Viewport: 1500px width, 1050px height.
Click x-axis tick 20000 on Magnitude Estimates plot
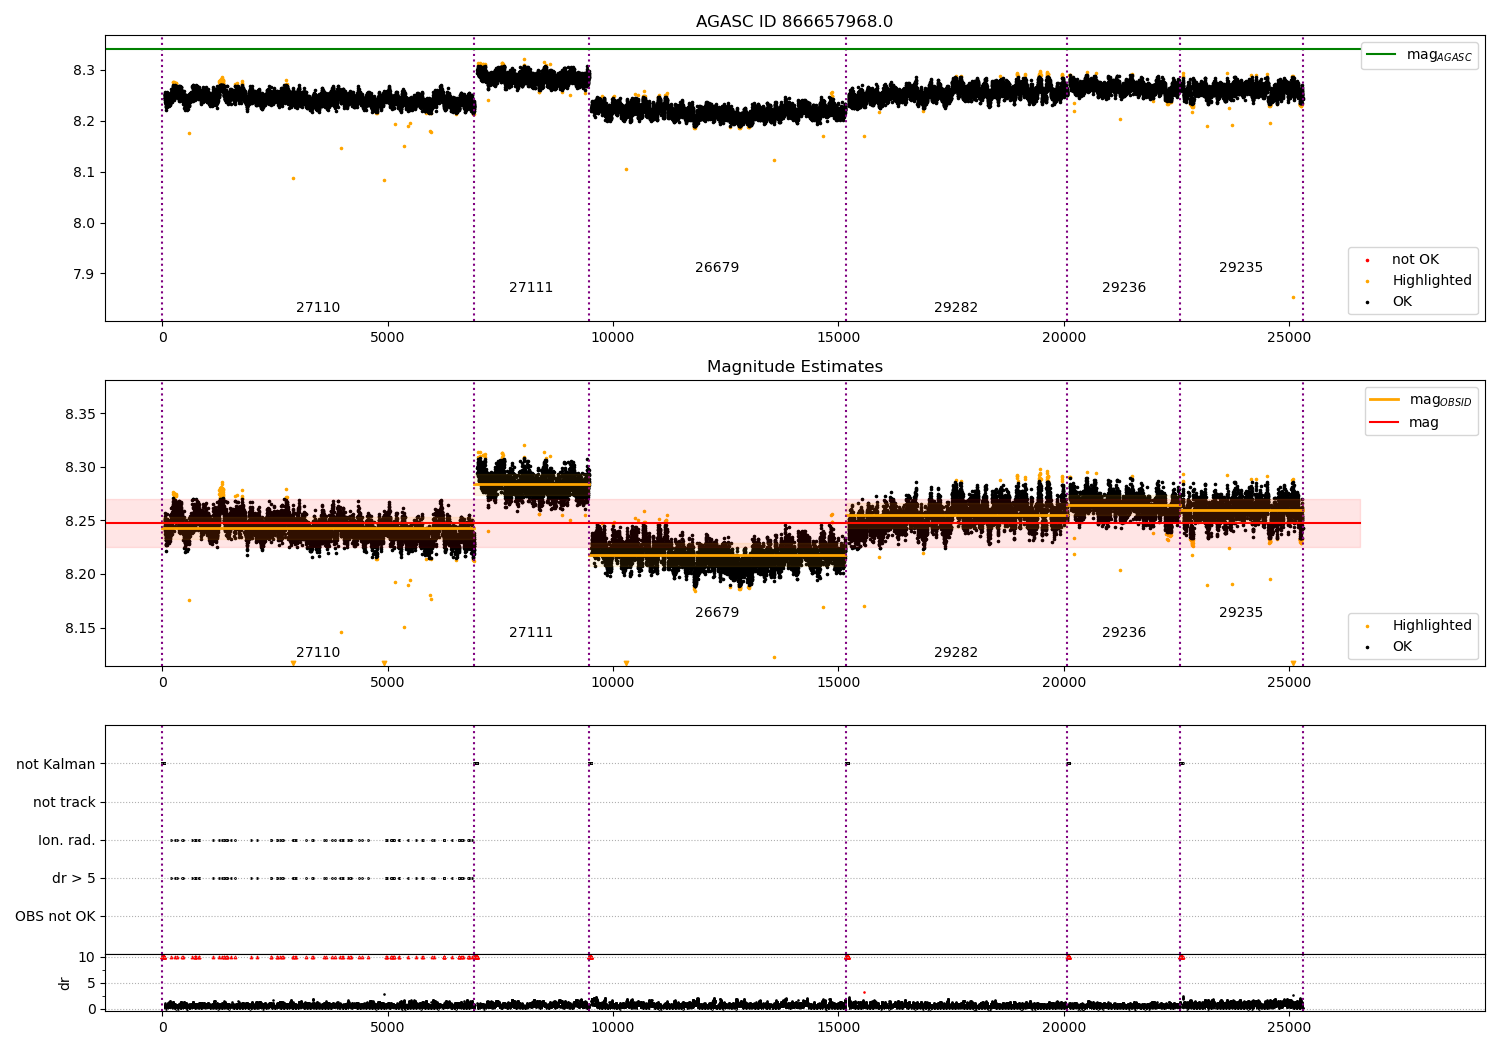(x=1064, y=683)
